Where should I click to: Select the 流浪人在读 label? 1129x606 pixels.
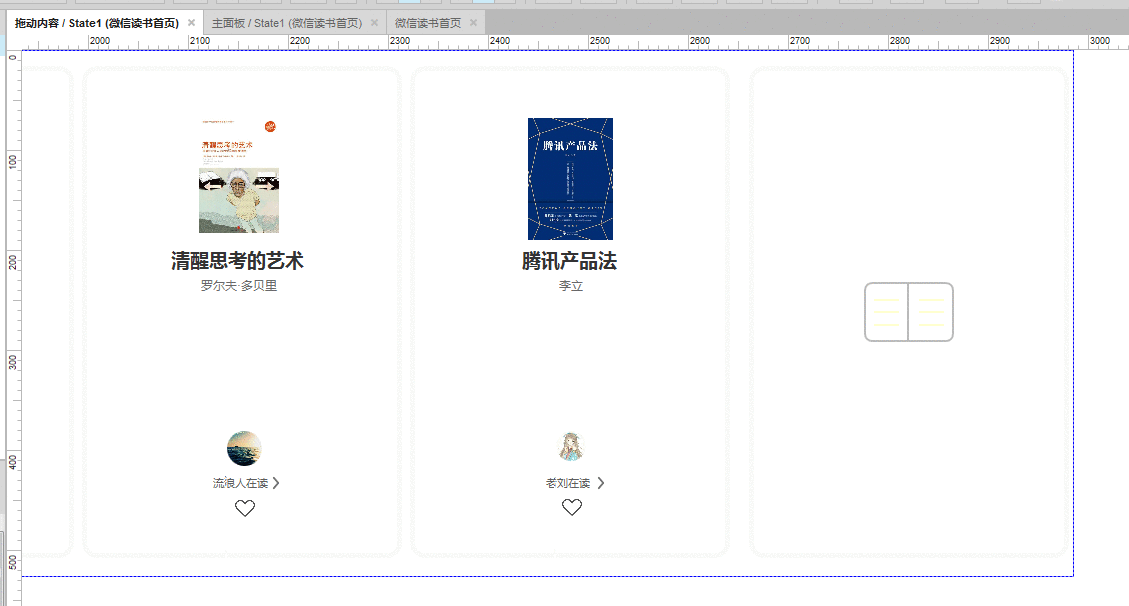[x=240, y=483]
